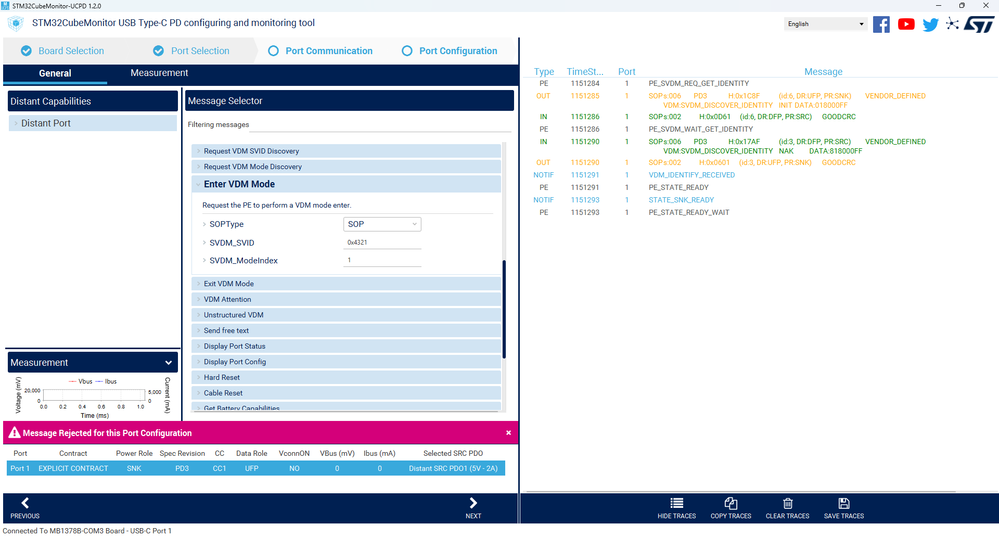Select Board Selection step
999x537 pixels.
[62, 51]
